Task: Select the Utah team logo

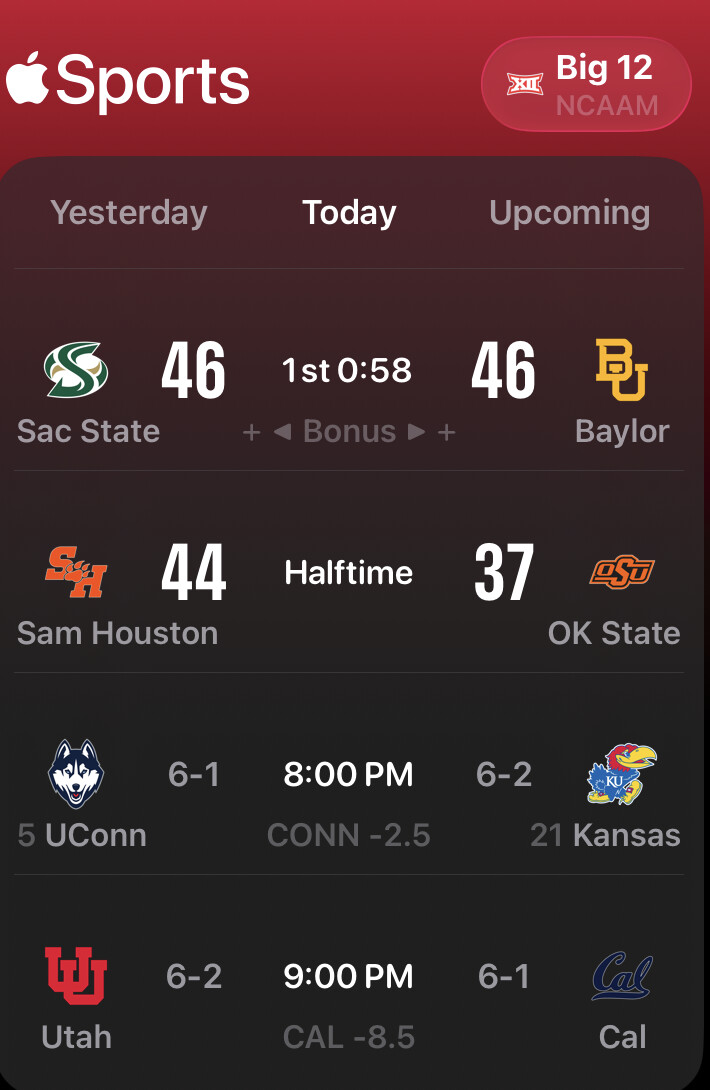Action: pyautogui.click(x=76, y=976)
